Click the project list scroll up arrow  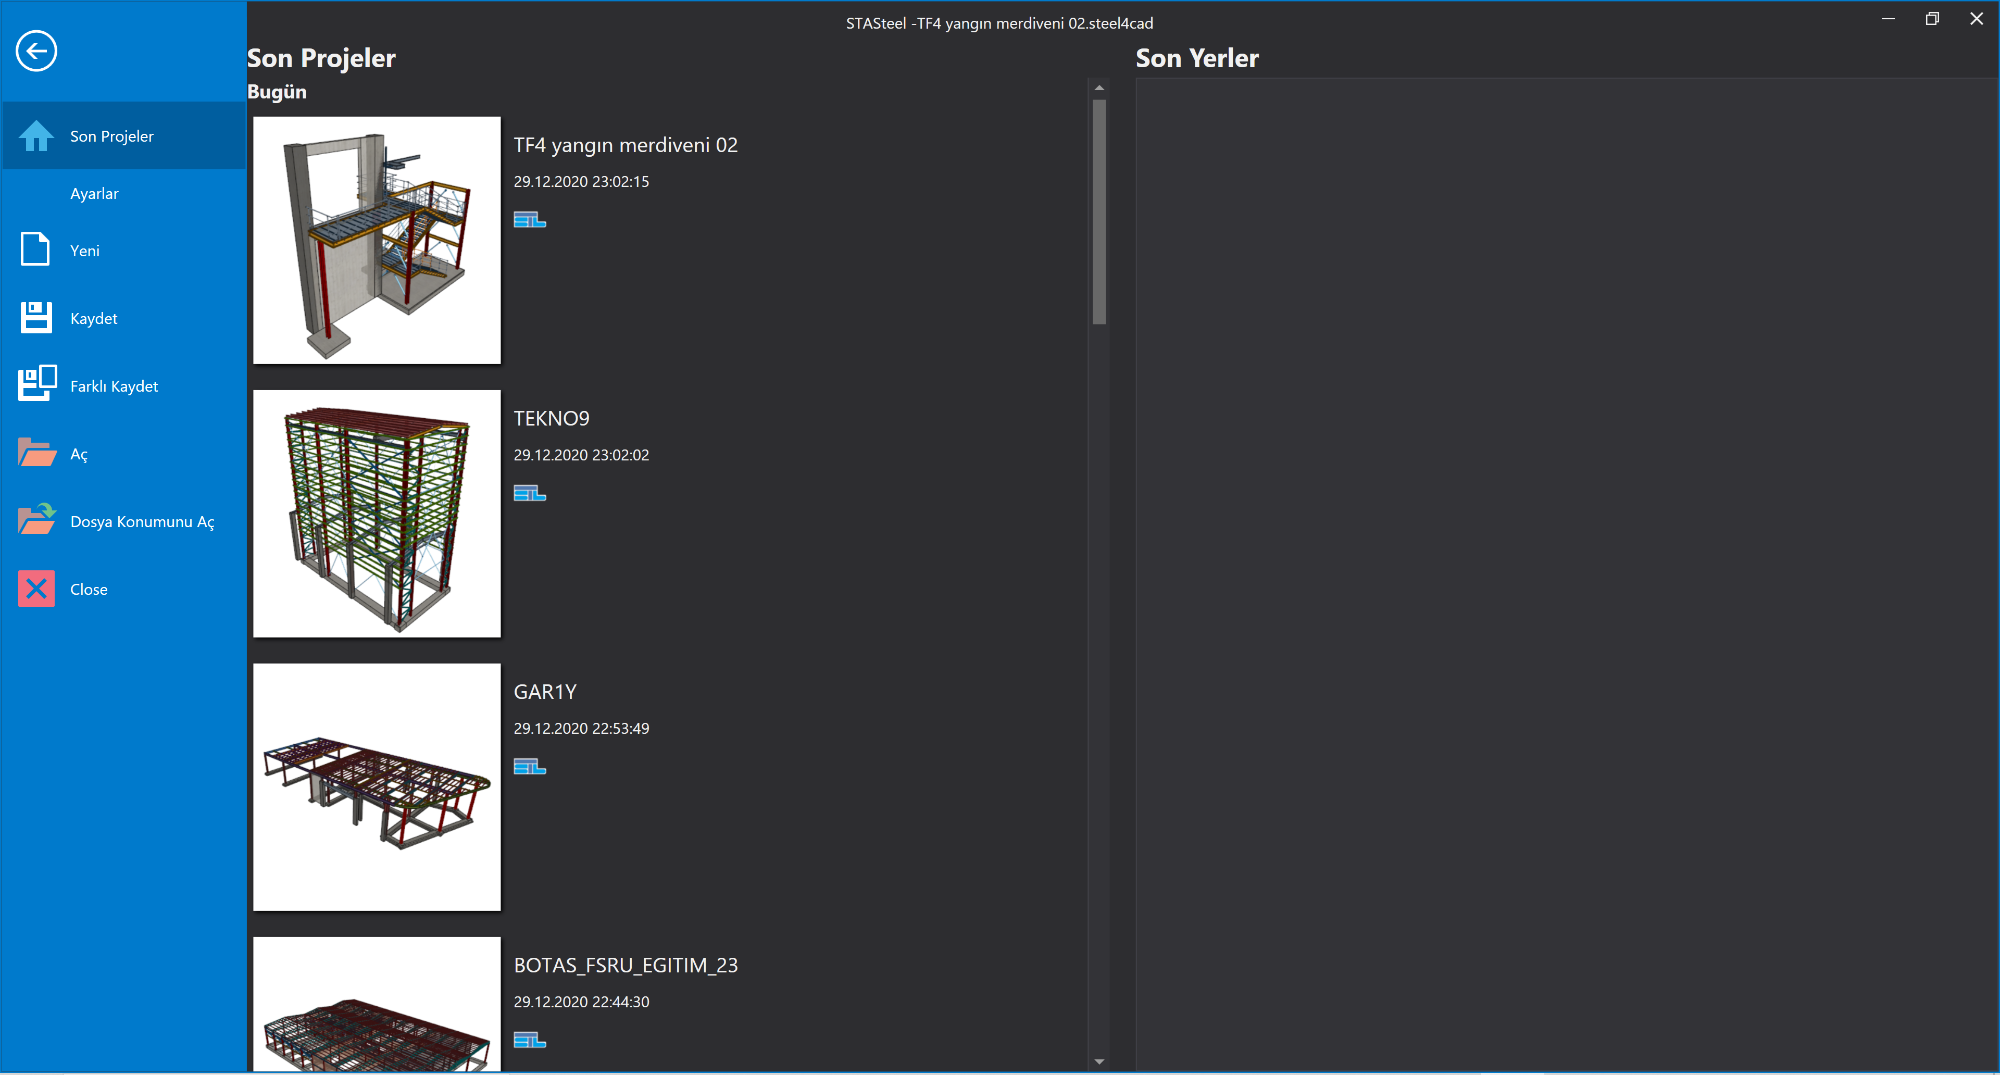click(1099, 88)
